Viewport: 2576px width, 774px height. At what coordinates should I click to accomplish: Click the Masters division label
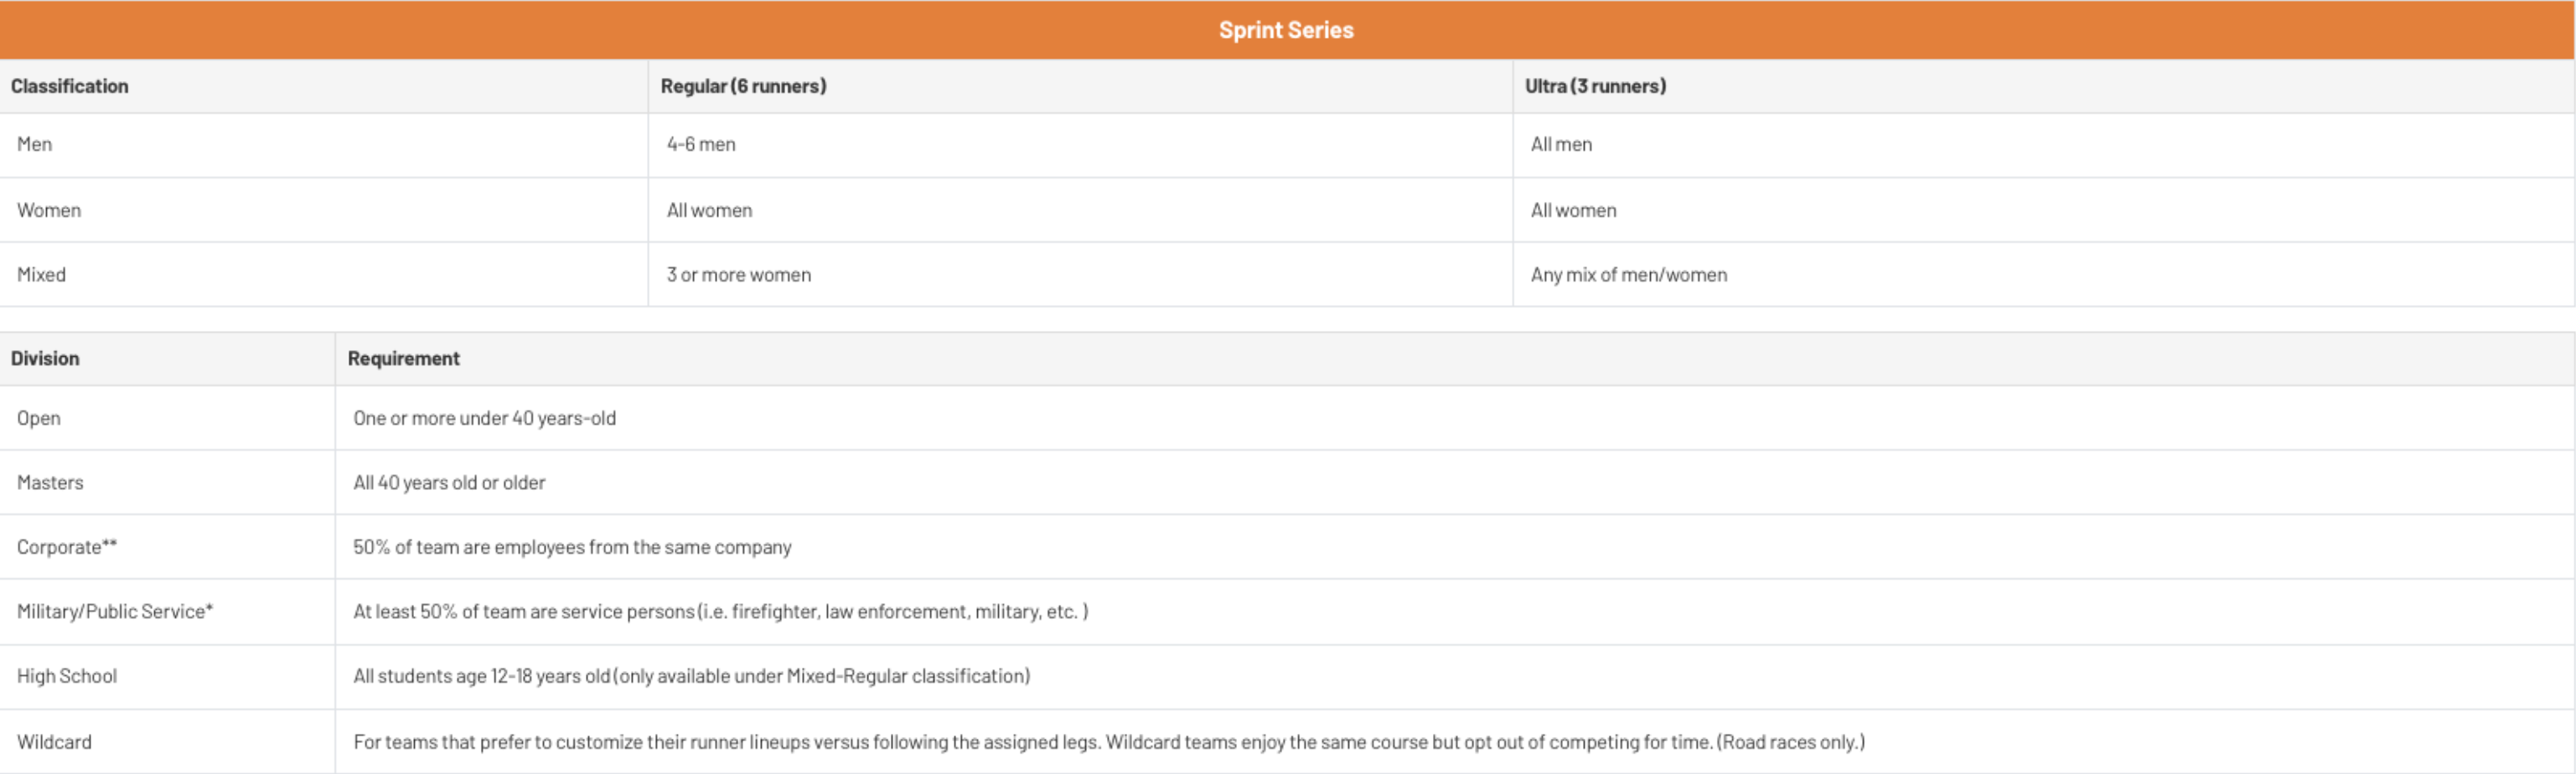click(50, 482)
